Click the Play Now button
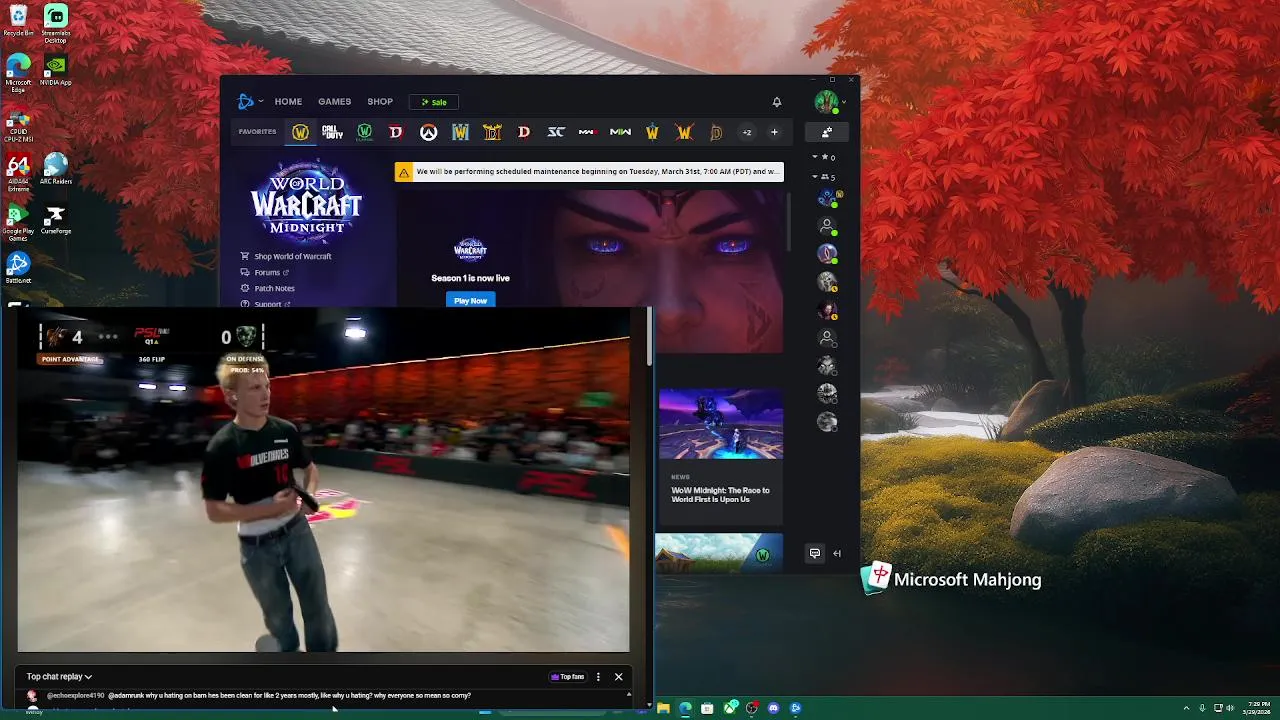 [470, 300]
